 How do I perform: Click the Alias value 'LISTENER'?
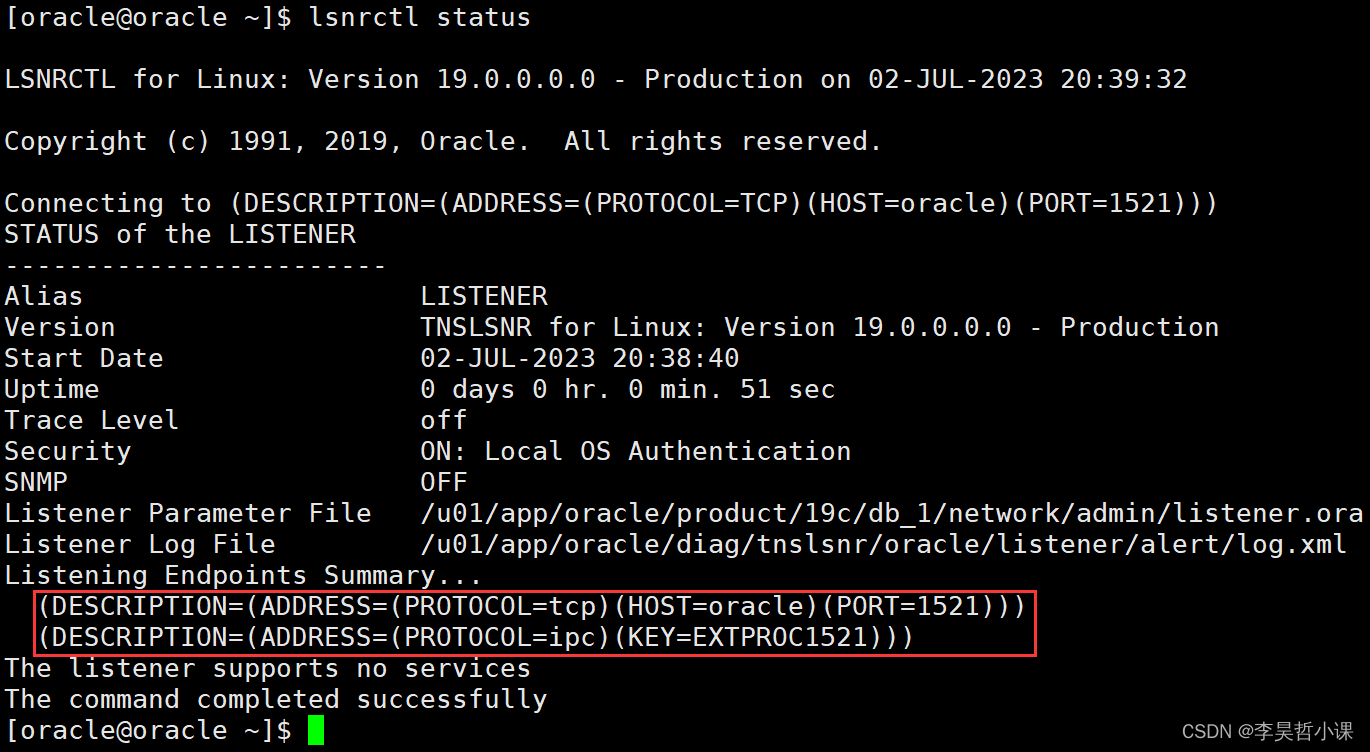(x=484, y=297)
